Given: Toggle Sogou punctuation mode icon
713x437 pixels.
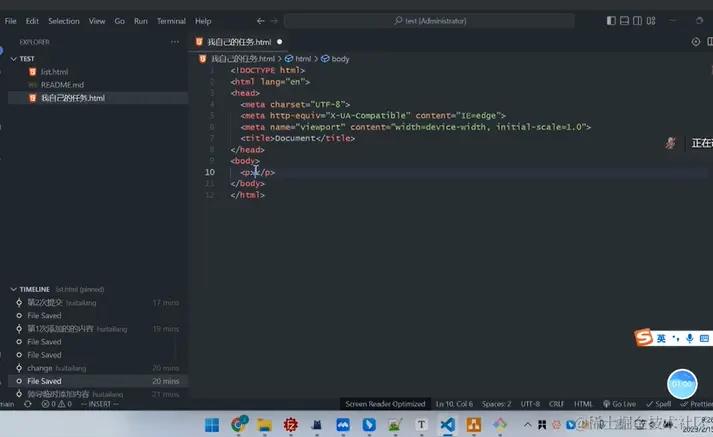Looking at the screenshot, I should pyautogui.click(x=676, y=338).
